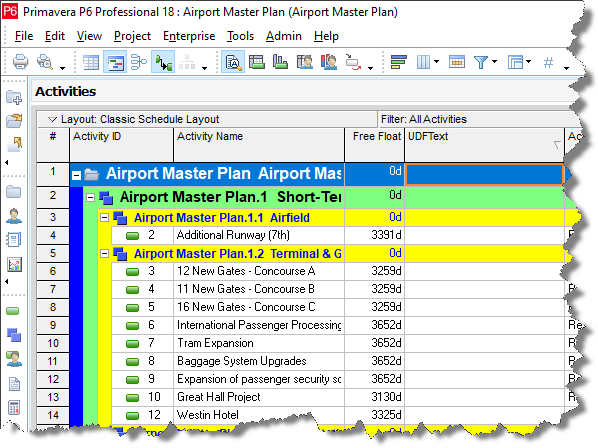
Task: Click the Print icon in toolbar
Action: [20, 62]
